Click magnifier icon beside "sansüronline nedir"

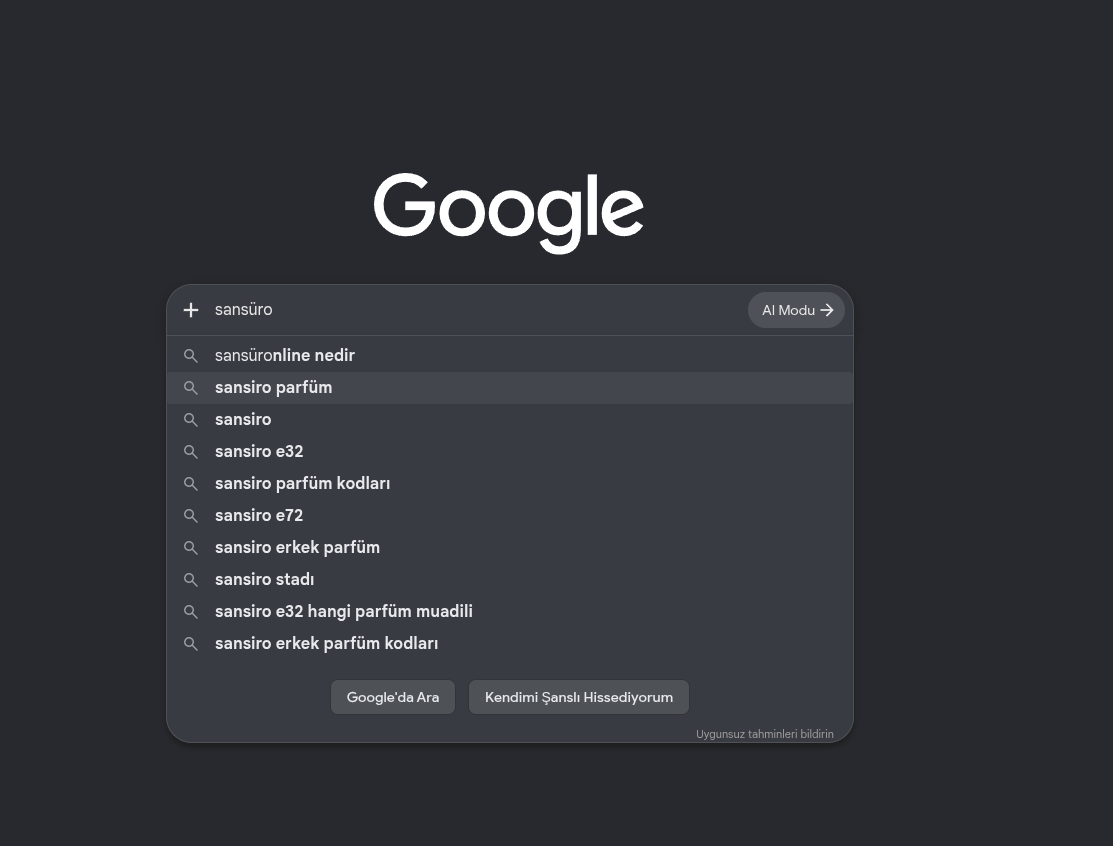(x=190, y=356)
